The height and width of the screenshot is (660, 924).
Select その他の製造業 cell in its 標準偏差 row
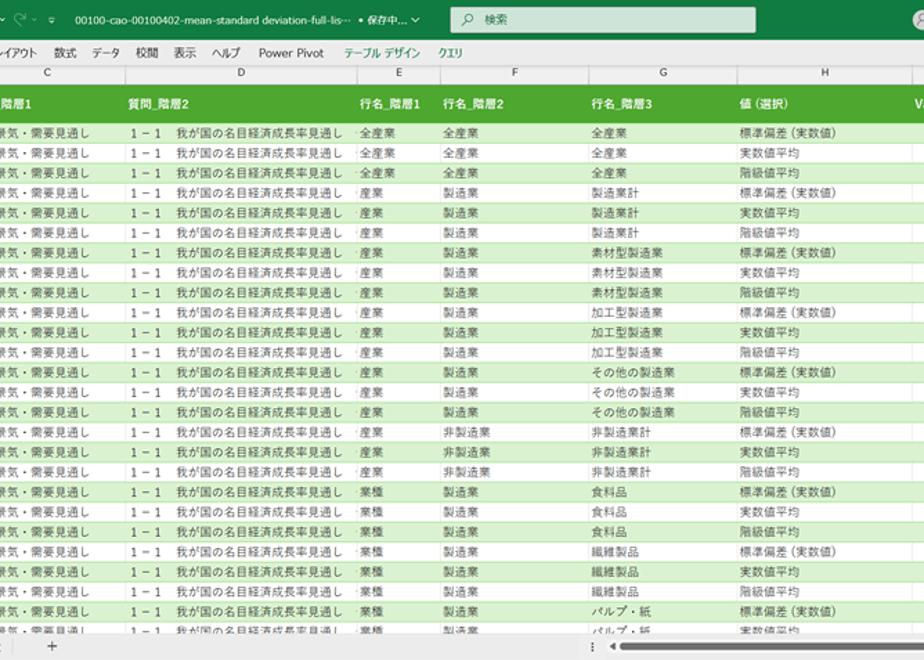pos(663,372)
